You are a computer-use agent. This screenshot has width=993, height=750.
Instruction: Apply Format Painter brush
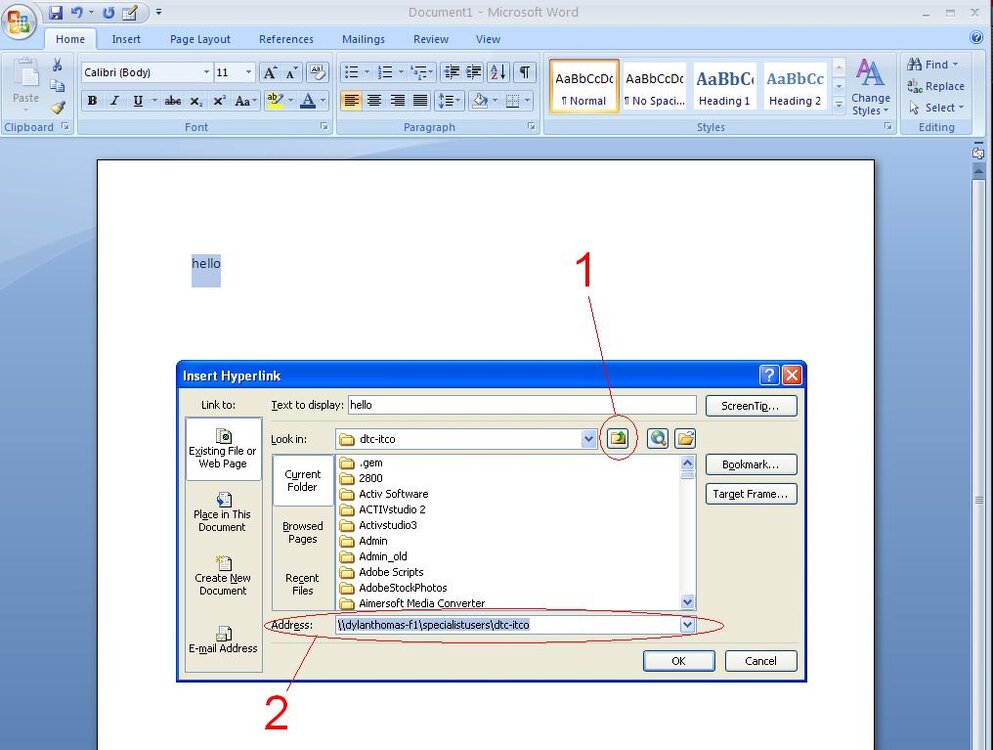tap(58, 108)
